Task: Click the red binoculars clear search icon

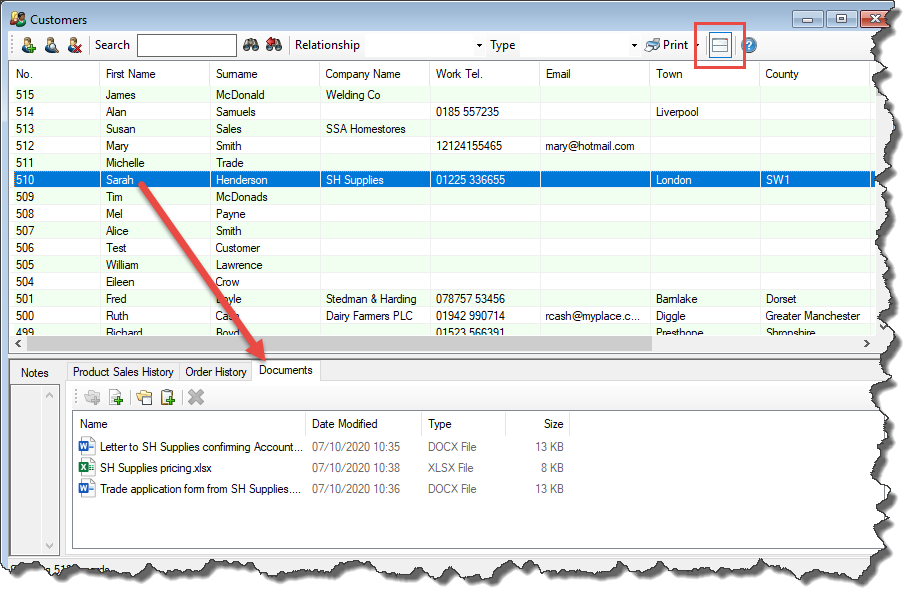Action: coord(274,45)
